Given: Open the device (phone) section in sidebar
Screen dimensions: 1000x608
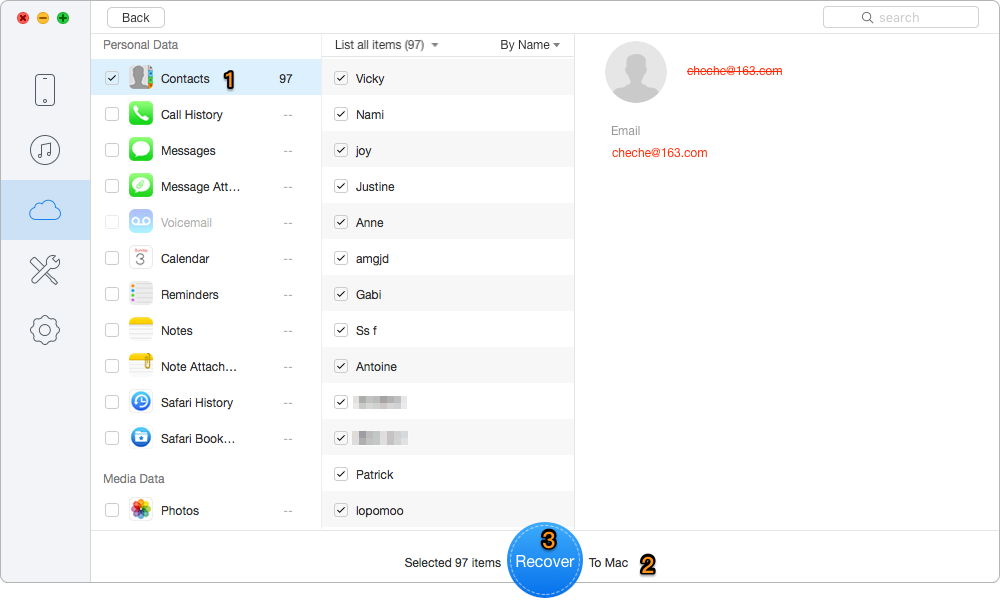Looking at the screenshot, I should pyautogui.click(x=45, y=89).
